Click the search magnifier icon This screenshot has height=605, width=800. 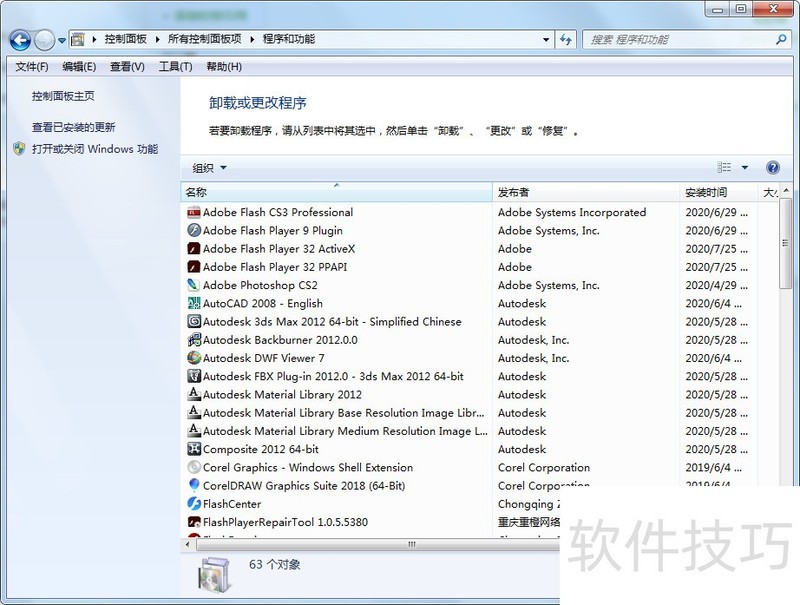tap(781, 39)
